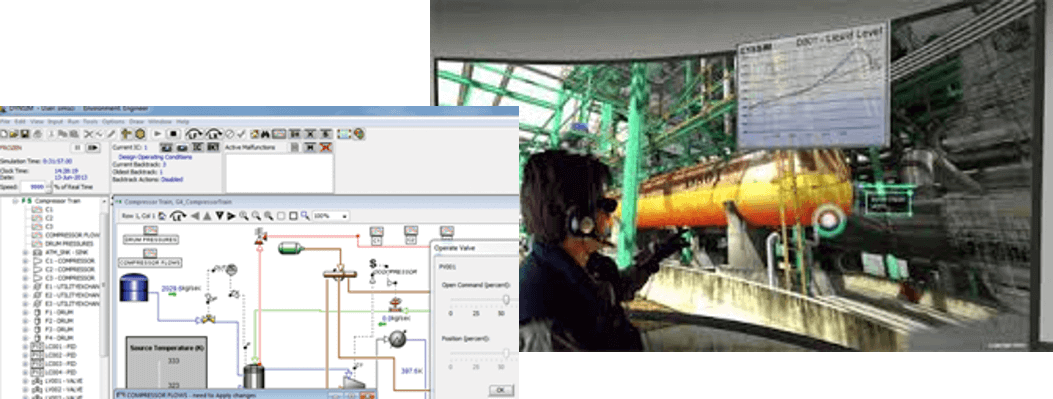Open the Help menu
1053x399 pixels.
[183, 122]
